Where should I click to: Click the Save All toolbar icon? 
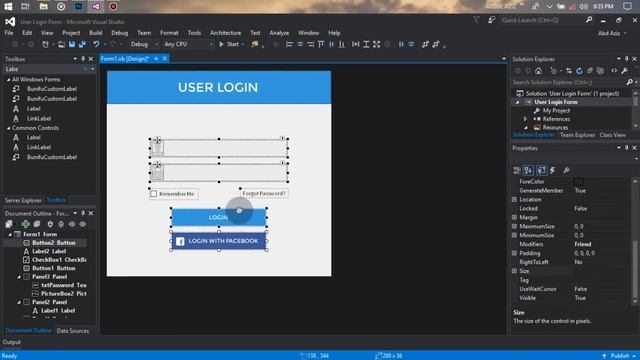pos(82,44)
